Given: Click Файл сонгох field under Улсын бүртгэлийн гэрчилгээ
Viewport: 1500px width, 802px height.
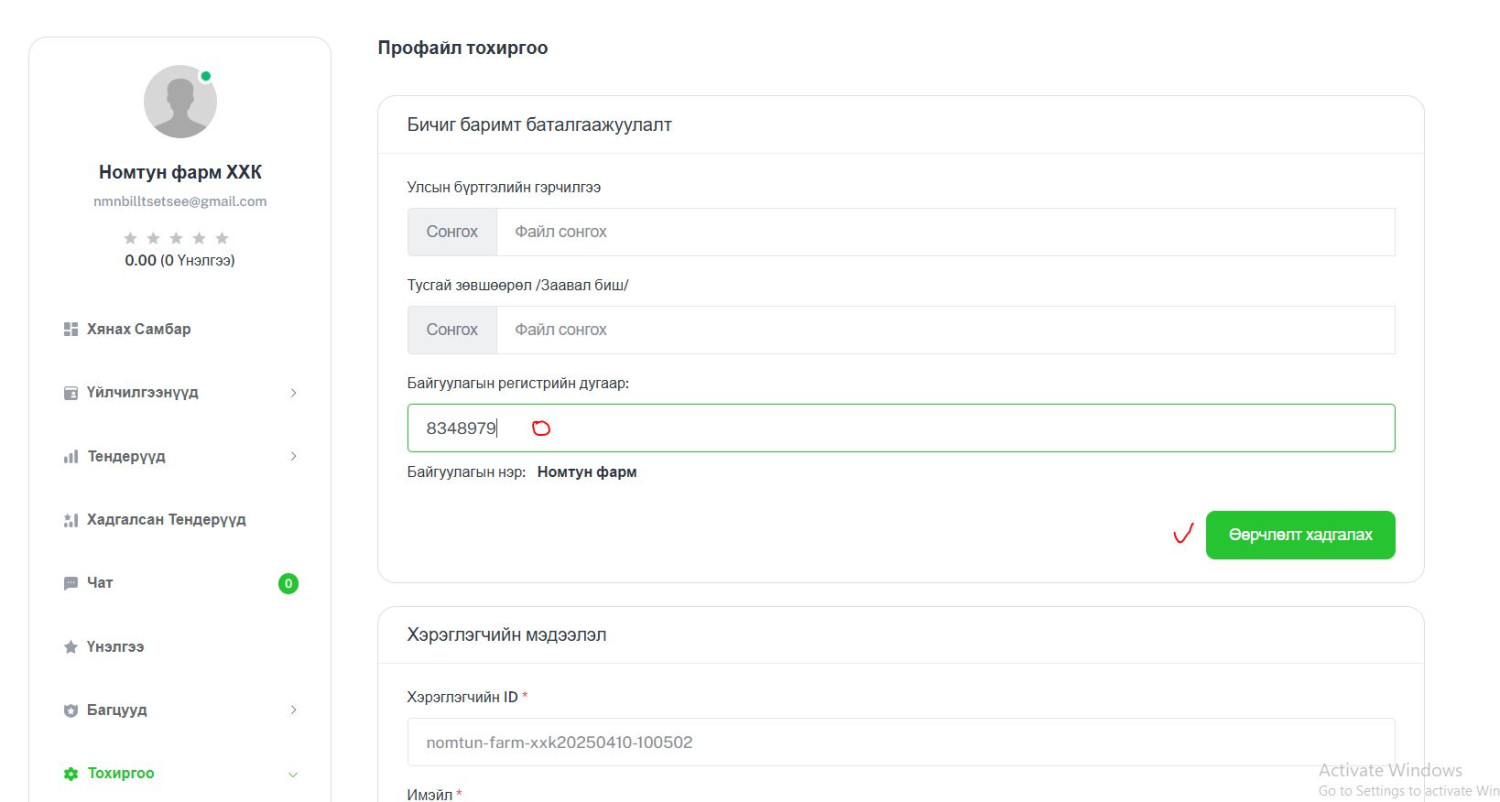Looking at the screenshot, I should tap(946, 232).
